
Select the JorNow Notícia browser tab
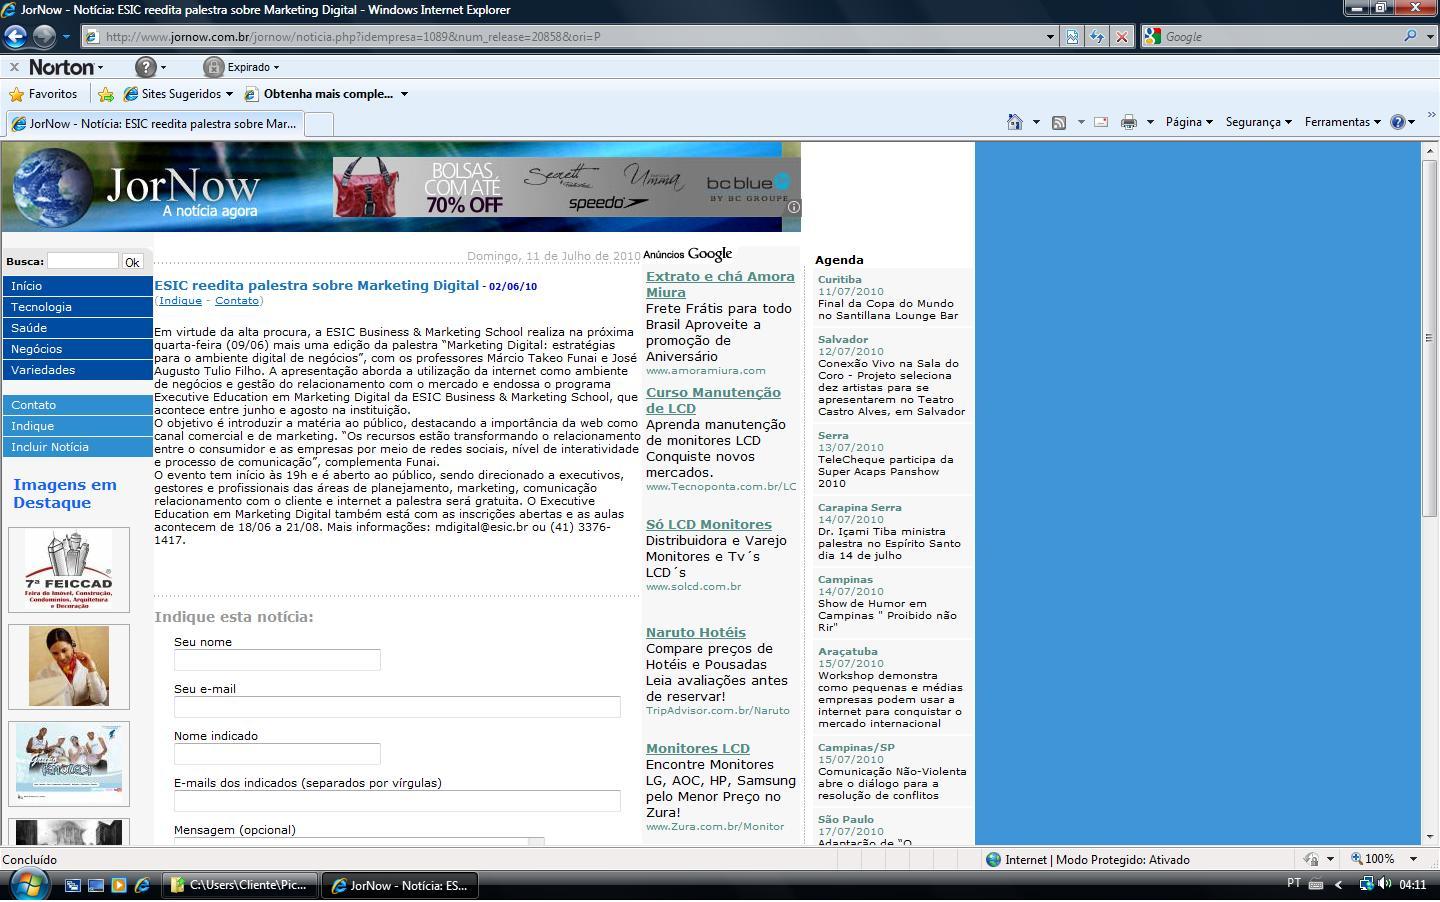tap(153, 124)
